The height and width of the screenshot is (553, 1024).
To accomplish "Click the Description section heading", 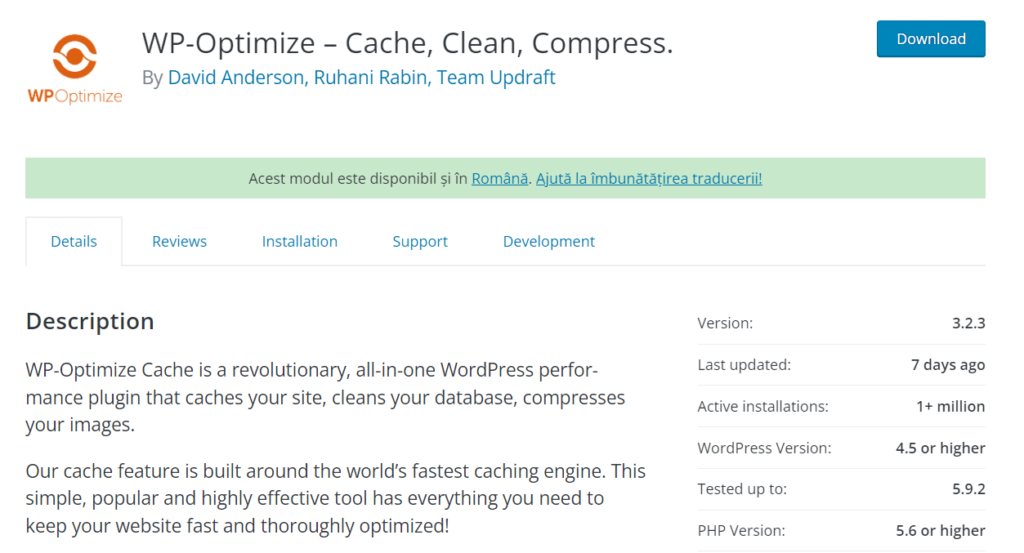I will (90, 321).
